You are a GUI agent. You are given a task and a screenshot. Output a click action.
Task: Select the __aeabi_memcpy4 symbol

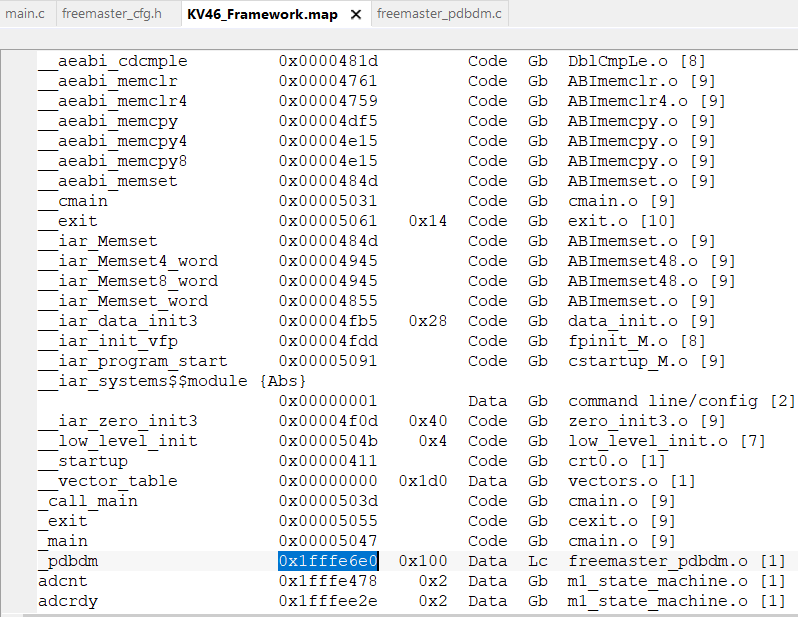click(x=112, y=141)
